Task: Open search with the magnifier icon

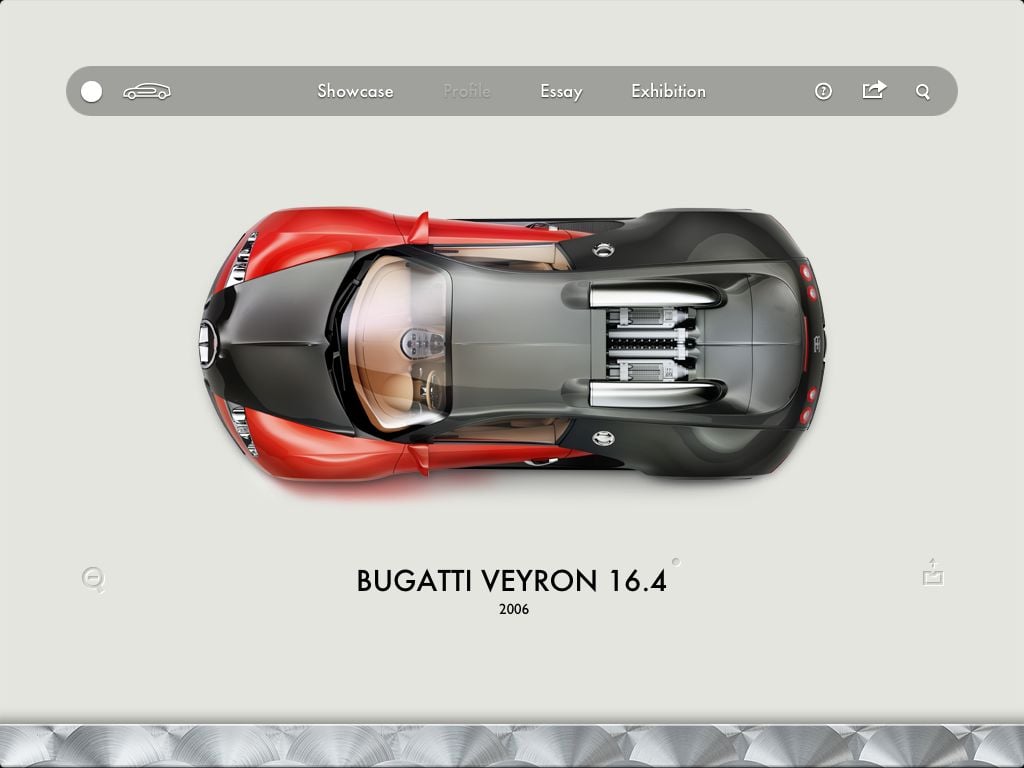Action: point(923,91)
